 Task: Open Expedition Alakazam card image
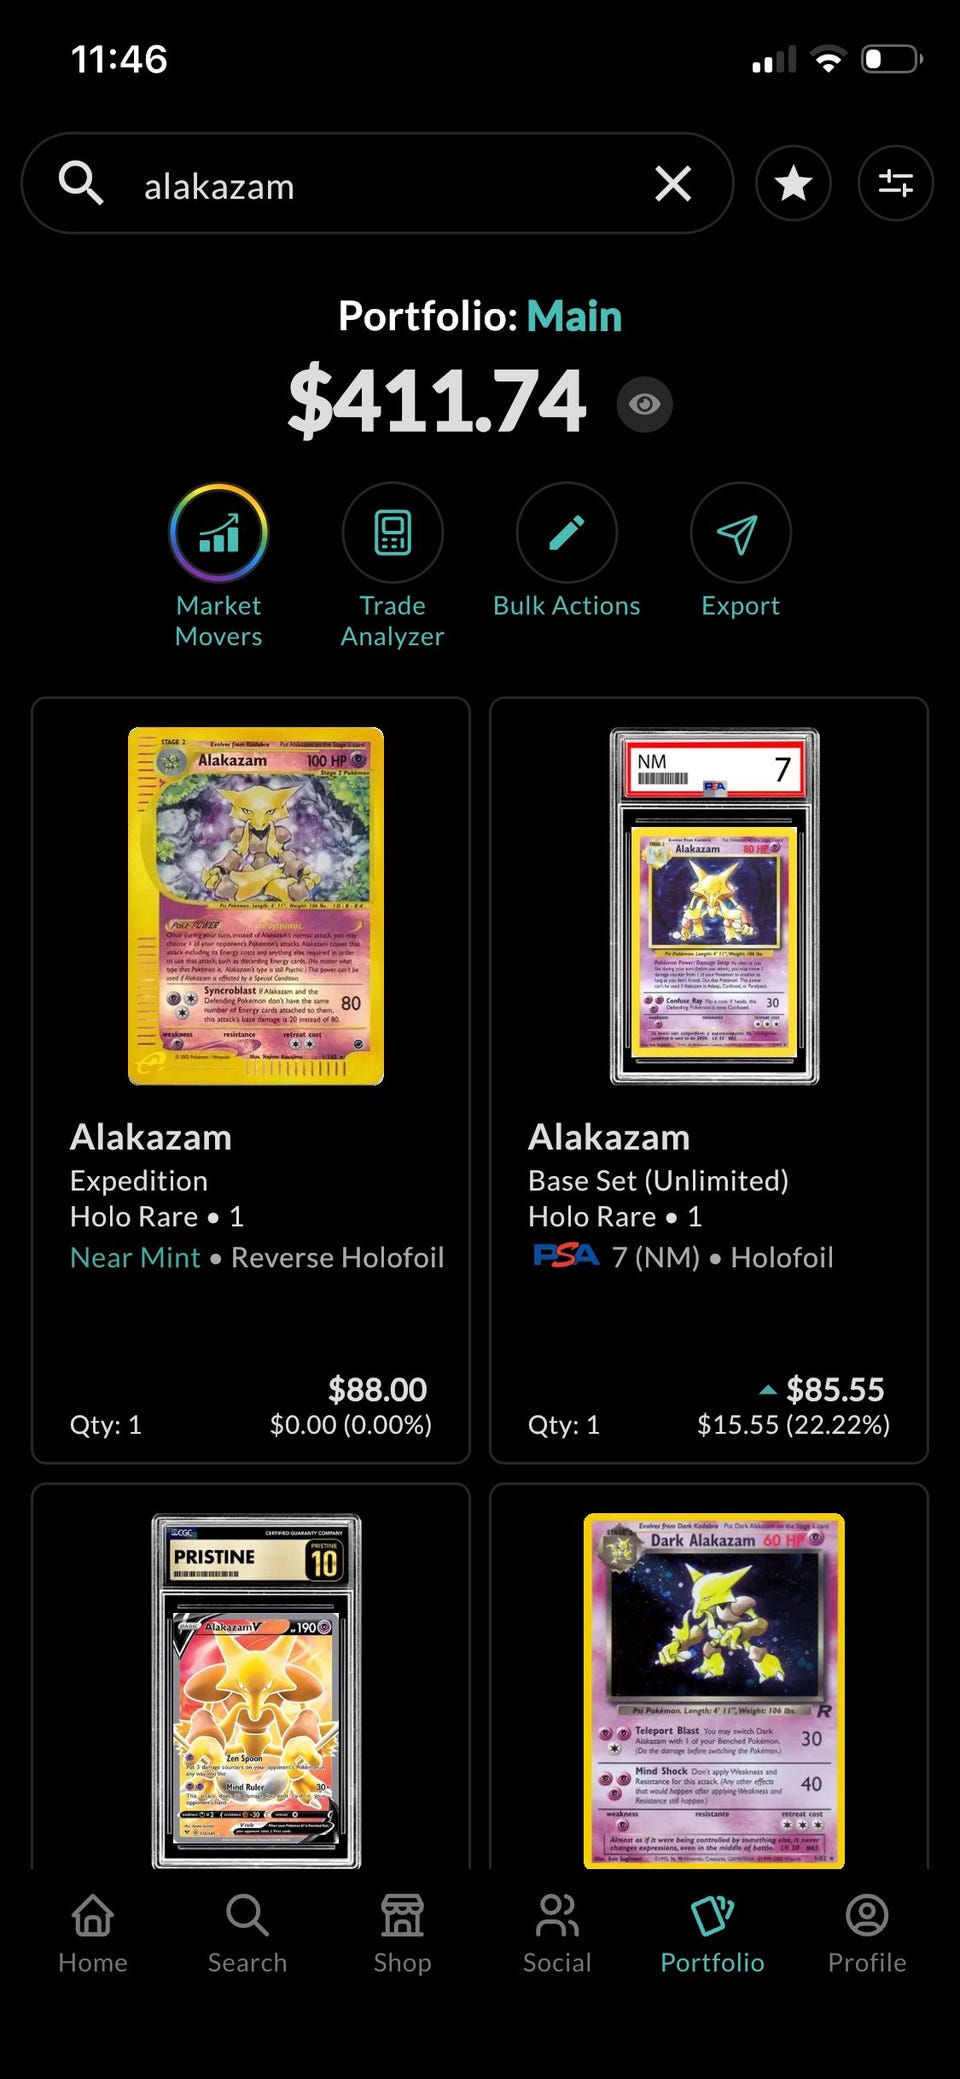pyautogui.click(x=256, y=906)
